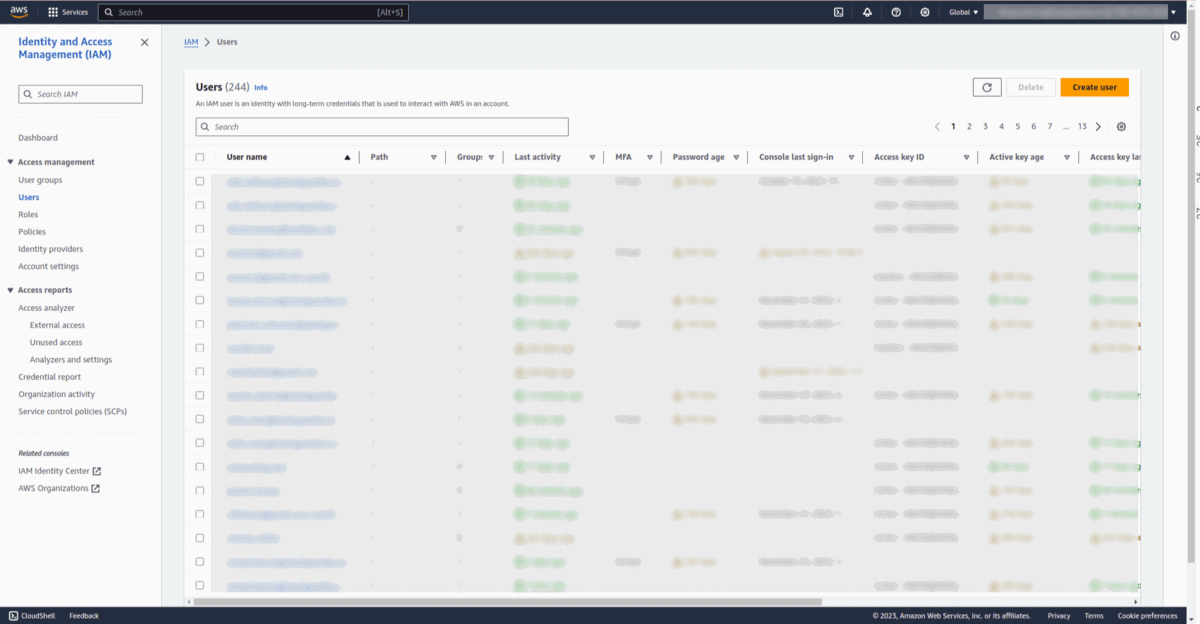The width and height of the screenshot is (1200, 624).
Task: Close the IAM navigation sidebar
Action: point(144,42)
